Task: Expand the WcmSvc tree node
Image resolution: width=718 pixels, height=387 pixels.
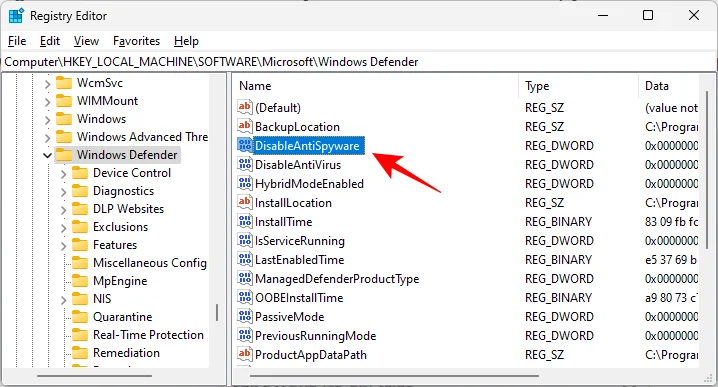Action: 47,84
